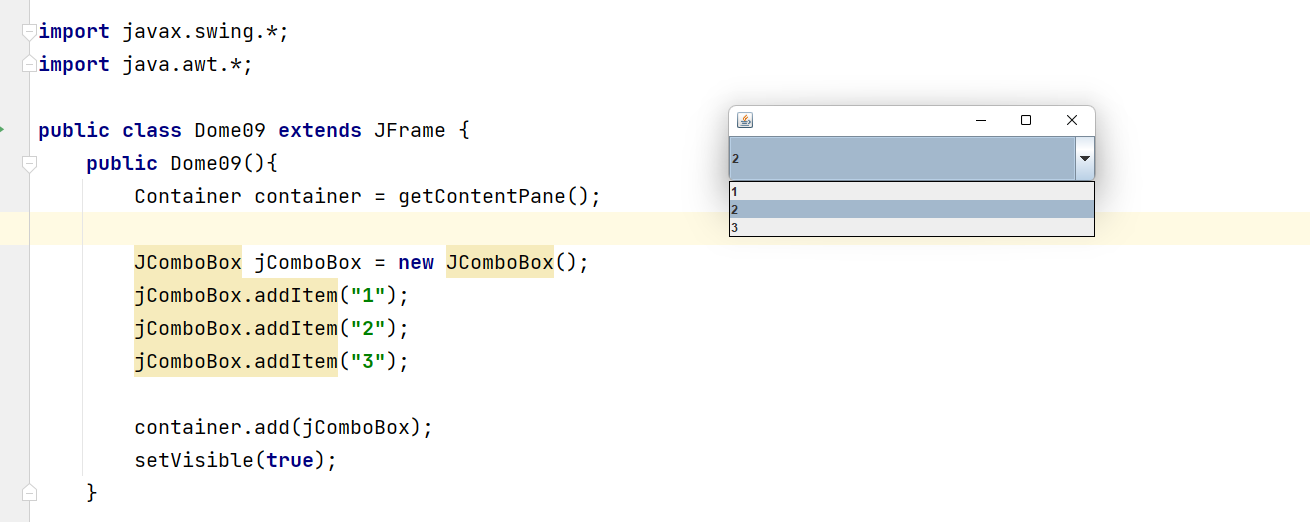This screenshot has height=522, width=1310.
Task: Close the Java JFrame window
Action: coord(1071,120)
